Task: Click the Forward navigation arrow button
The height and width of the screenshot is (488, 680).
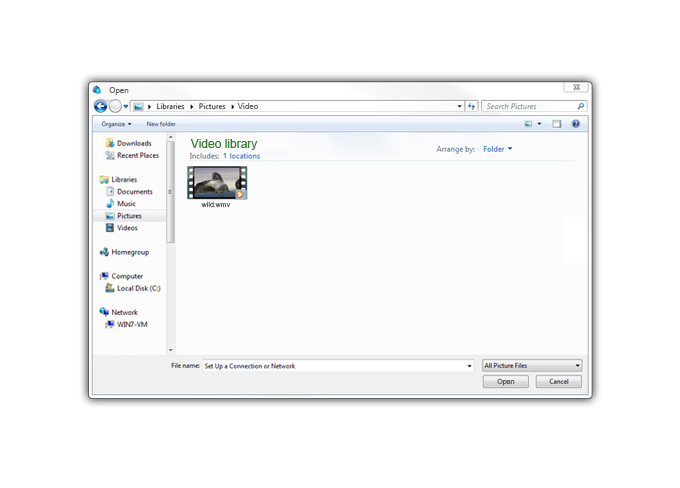Action: [x=115, y=106]
